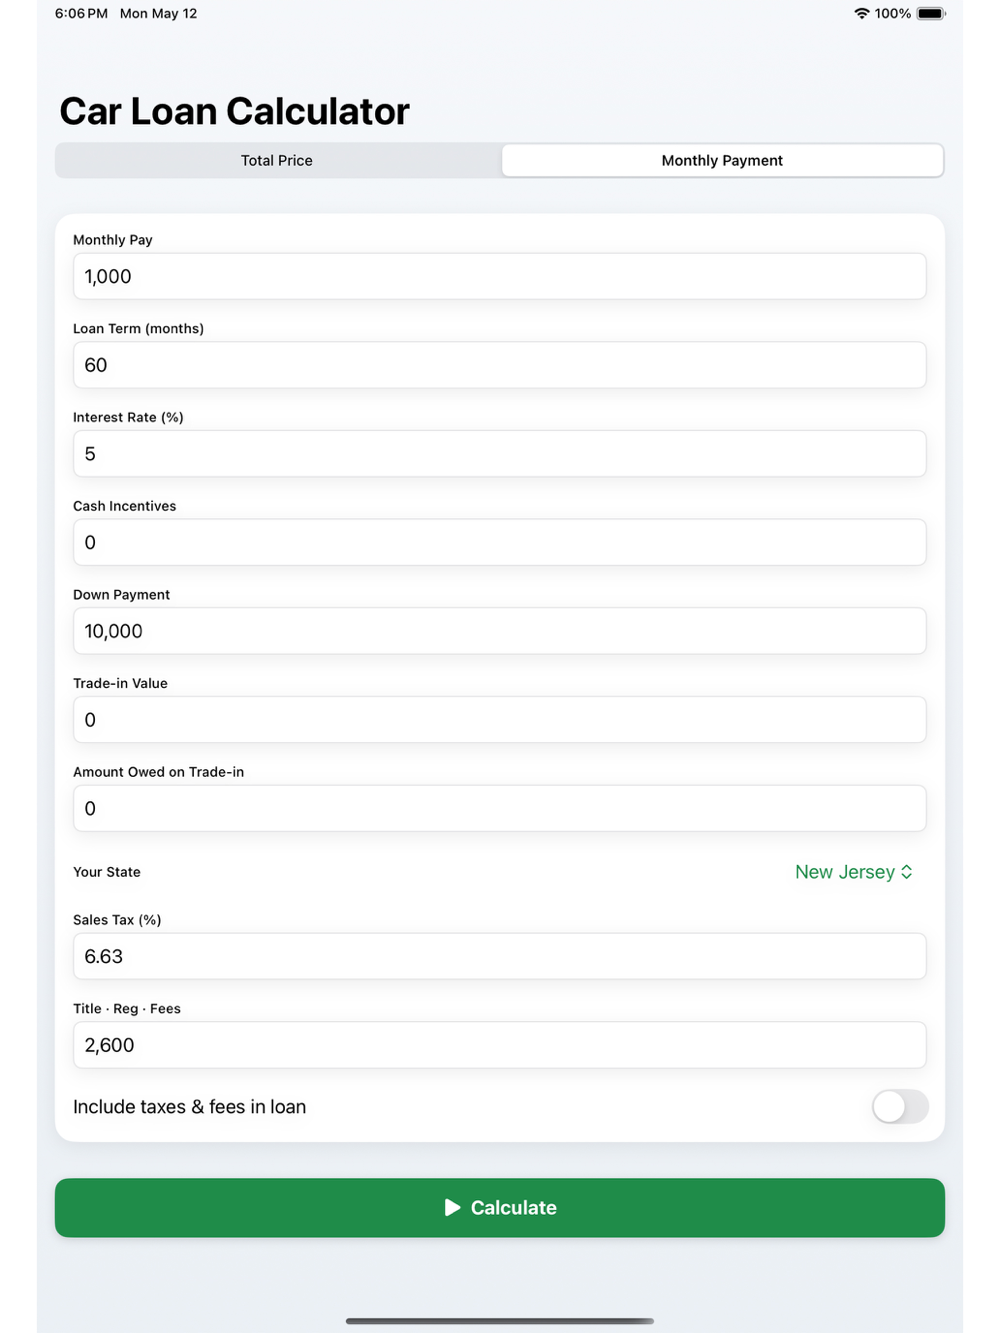Tap the home indicator bar
This screenshot has width=1000, height=1333.
click(x=500, y=1321)
